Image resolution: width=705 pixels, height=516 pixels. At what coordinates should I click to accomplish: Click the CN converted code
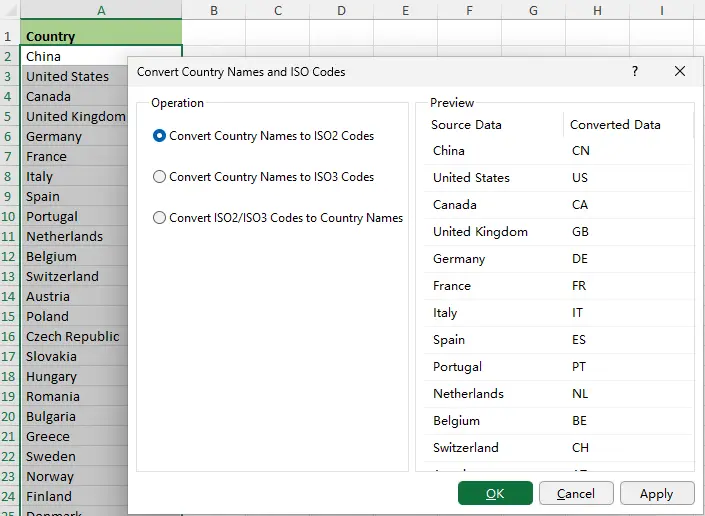[580, 151]
